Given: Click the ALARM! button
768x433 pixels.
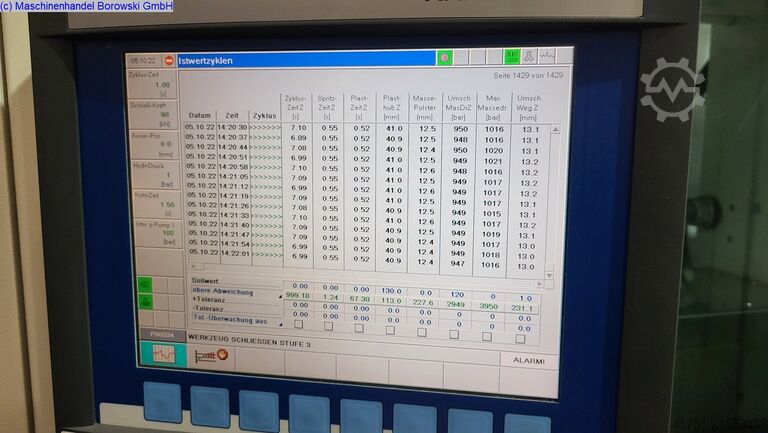Looking at the screenshot, I should [529, 359].
